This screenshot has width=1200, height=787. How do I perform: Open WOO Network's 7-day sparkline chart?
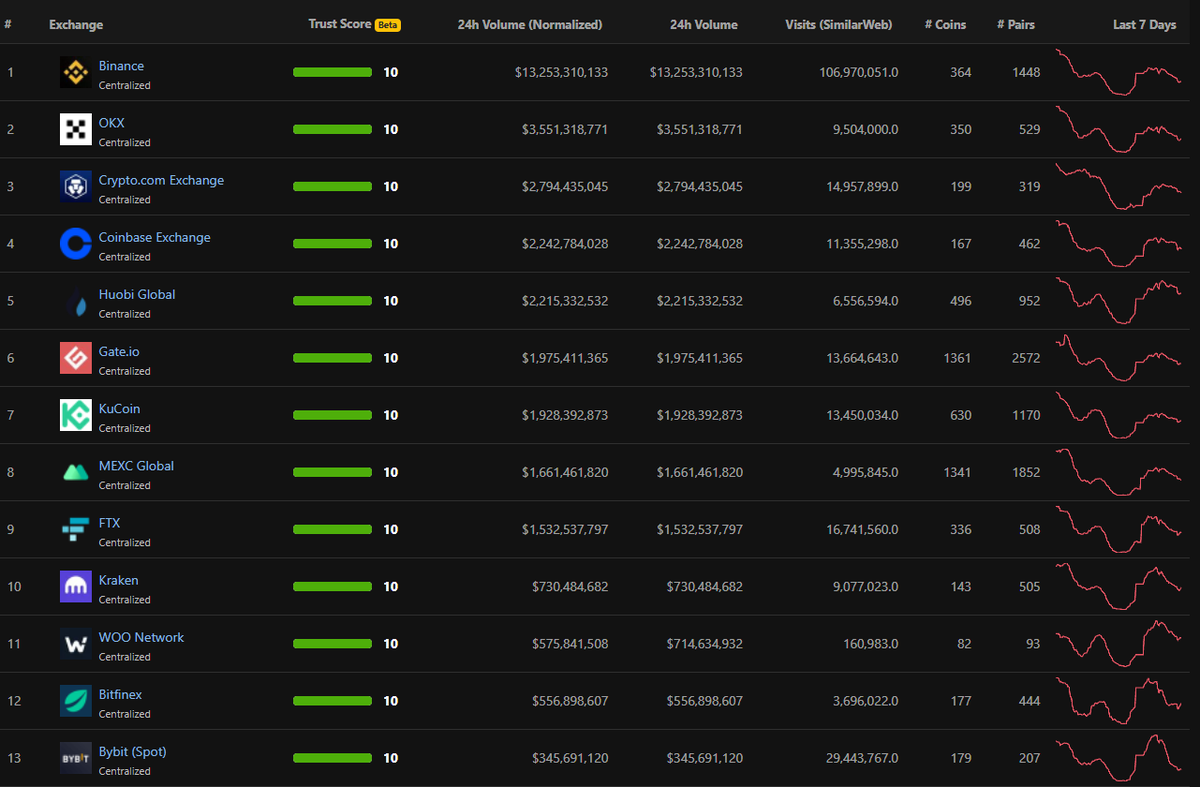point(1119,643)
